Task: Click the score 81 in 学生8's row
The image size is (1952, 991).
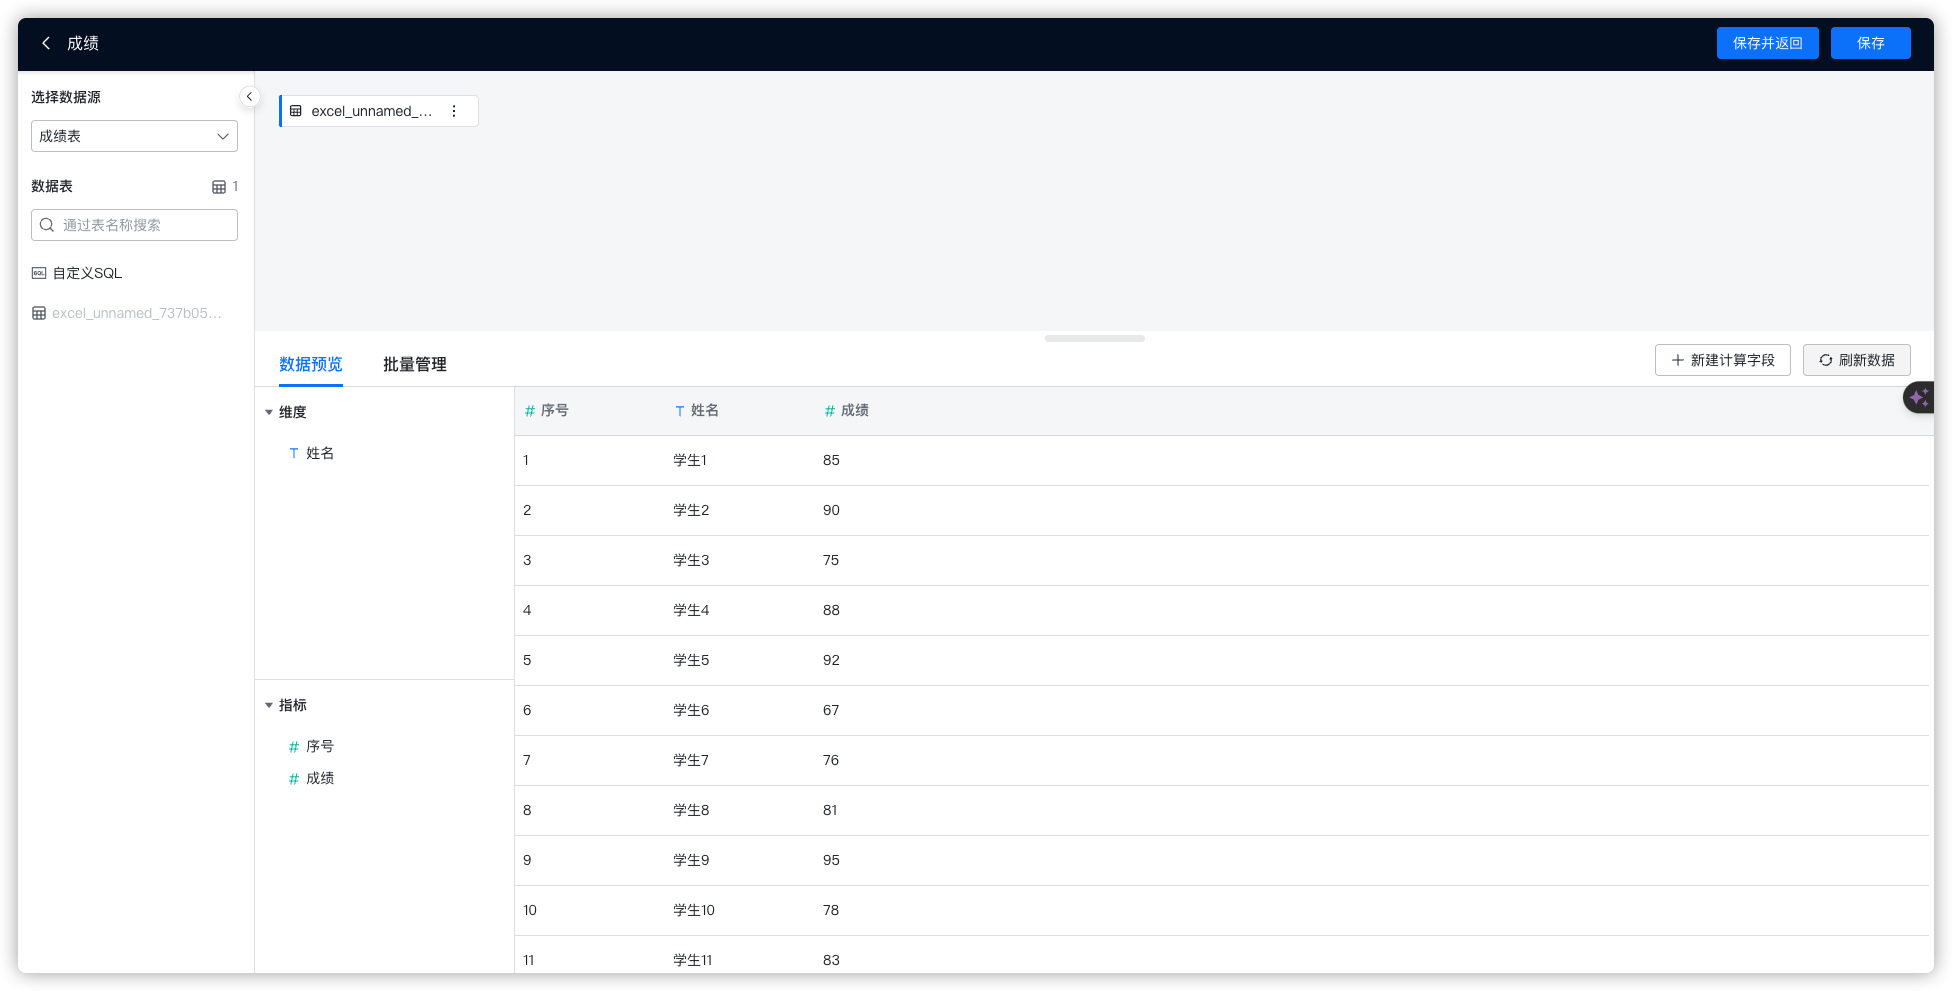Action: click(830, 810)
